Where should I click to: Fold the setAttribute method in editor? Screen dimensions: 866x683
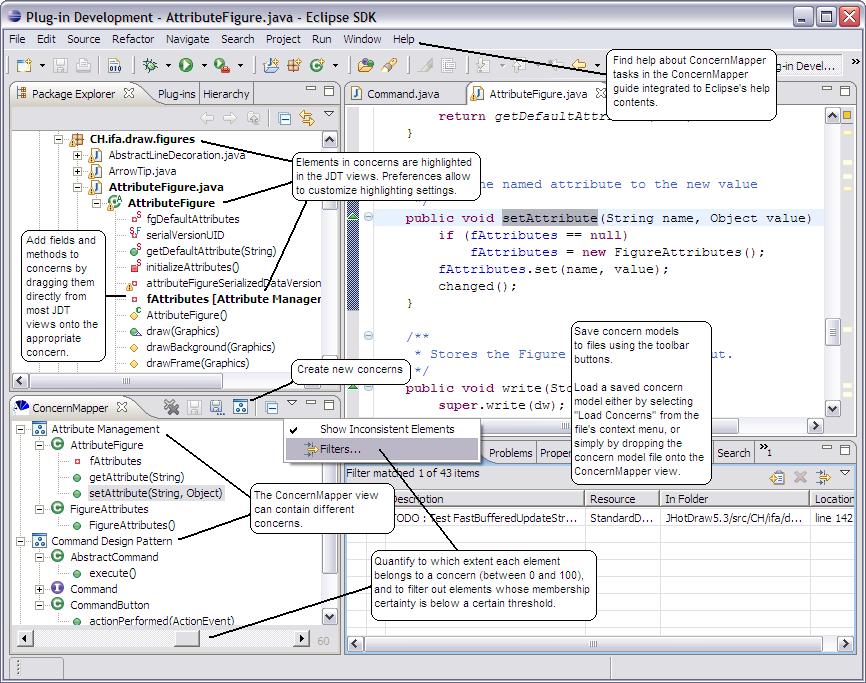[368, 217]
